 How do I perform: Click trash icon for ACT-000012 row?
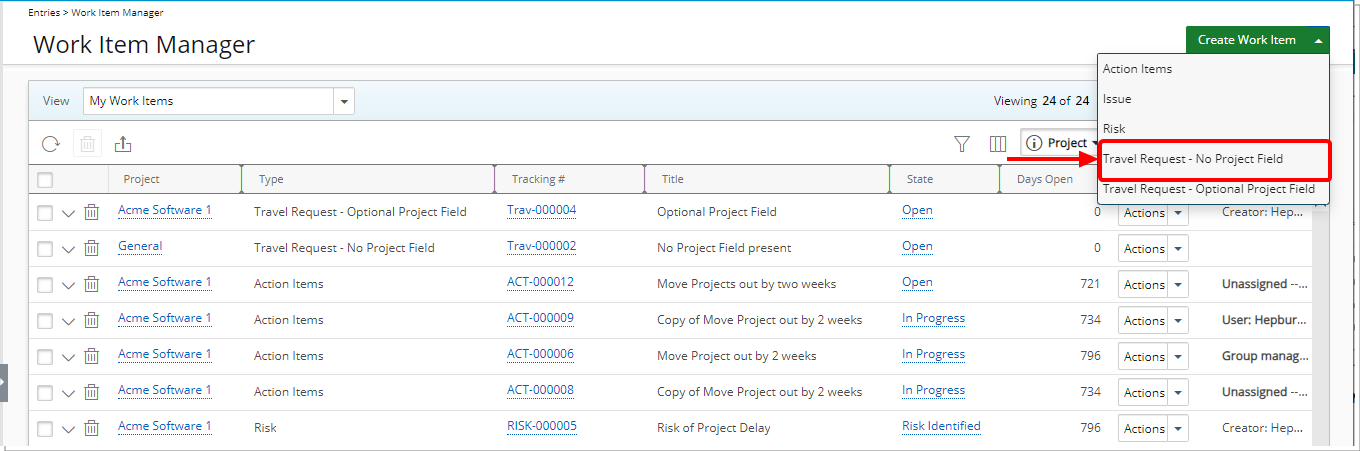[x=91, y=284]
